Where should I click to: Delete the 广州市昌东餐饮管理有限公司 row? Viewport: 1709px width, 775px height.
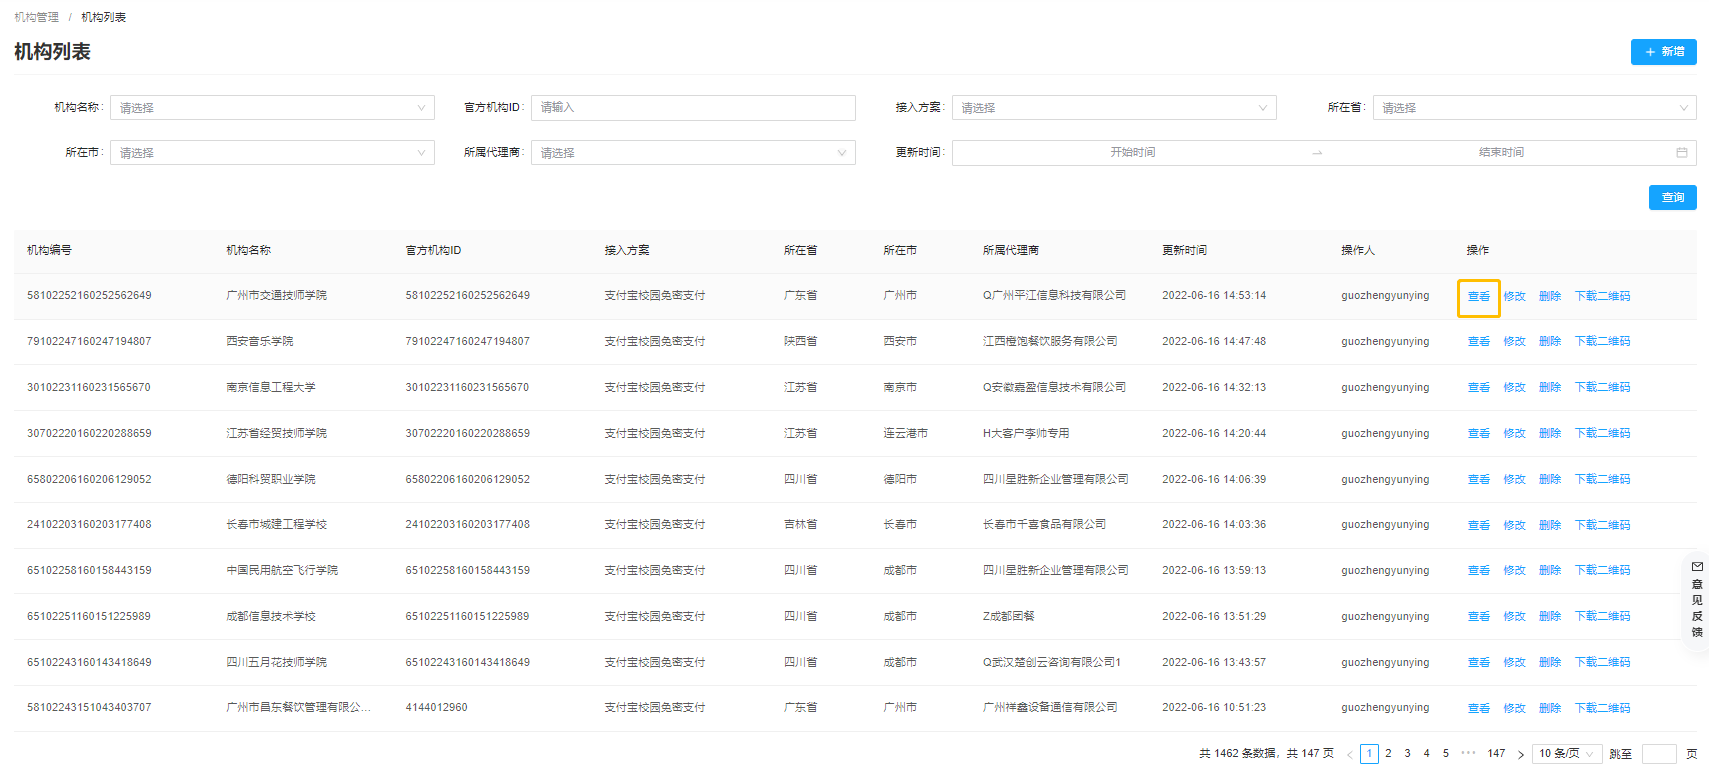[1550, 709]
